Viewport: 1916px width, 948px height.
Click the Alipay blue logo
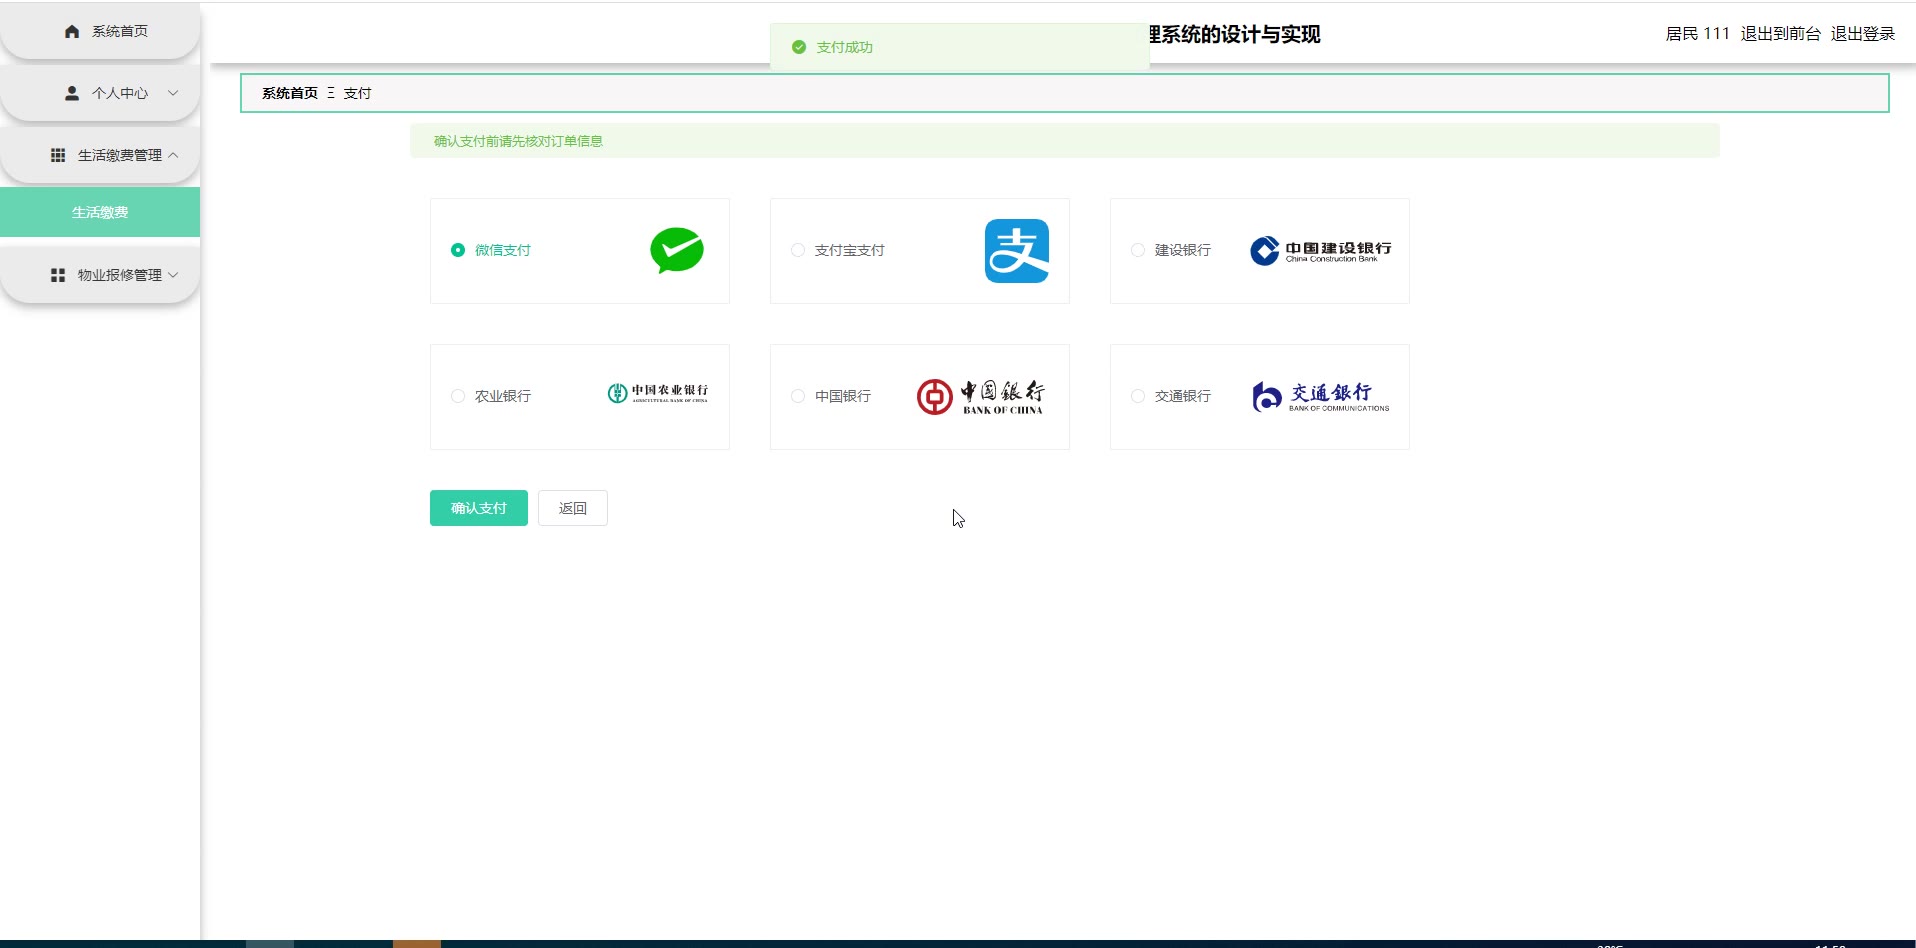(1017, 251)
